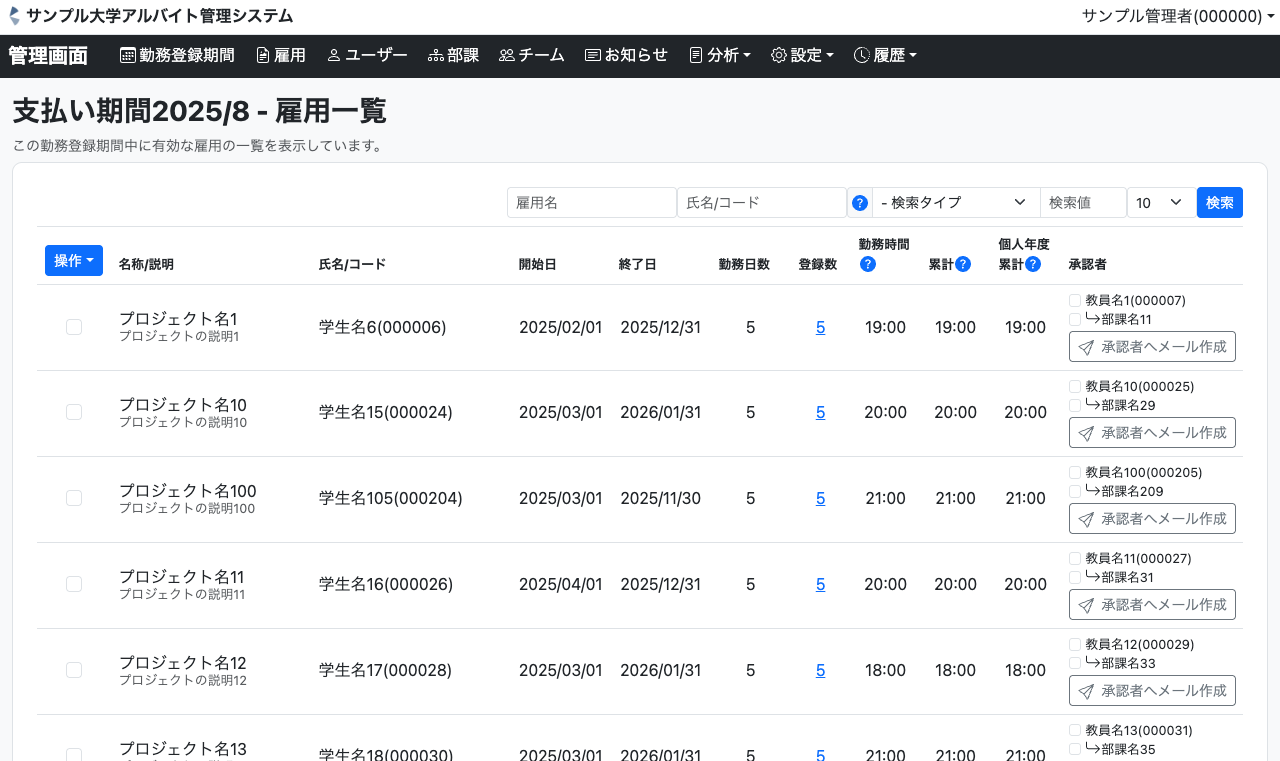The height and width of the screenshot is (761, 1280).
Task: Open the お知らせ page
Action: [626, 56]
